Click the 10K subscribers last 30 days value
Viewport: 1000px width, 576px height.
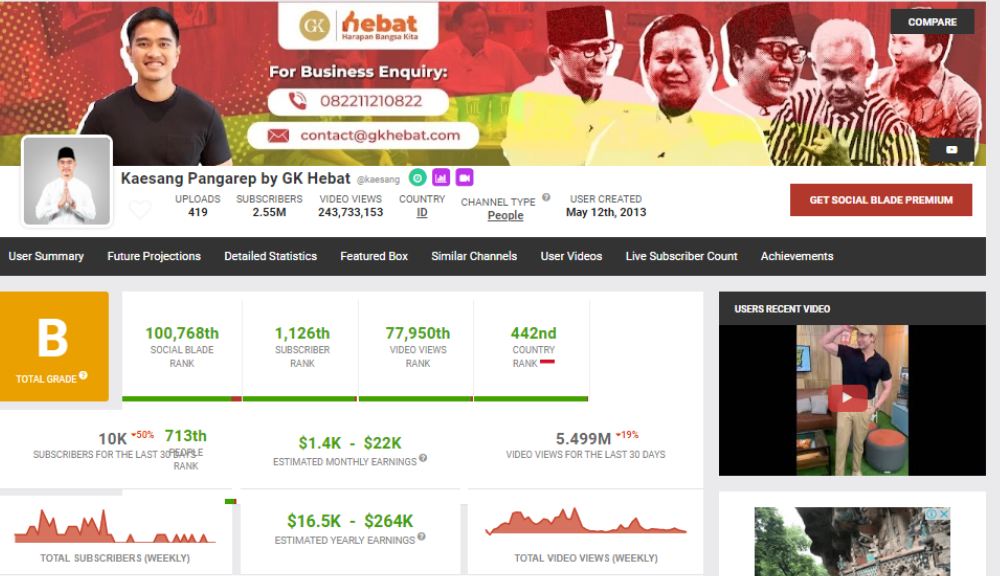click(112, 439)
